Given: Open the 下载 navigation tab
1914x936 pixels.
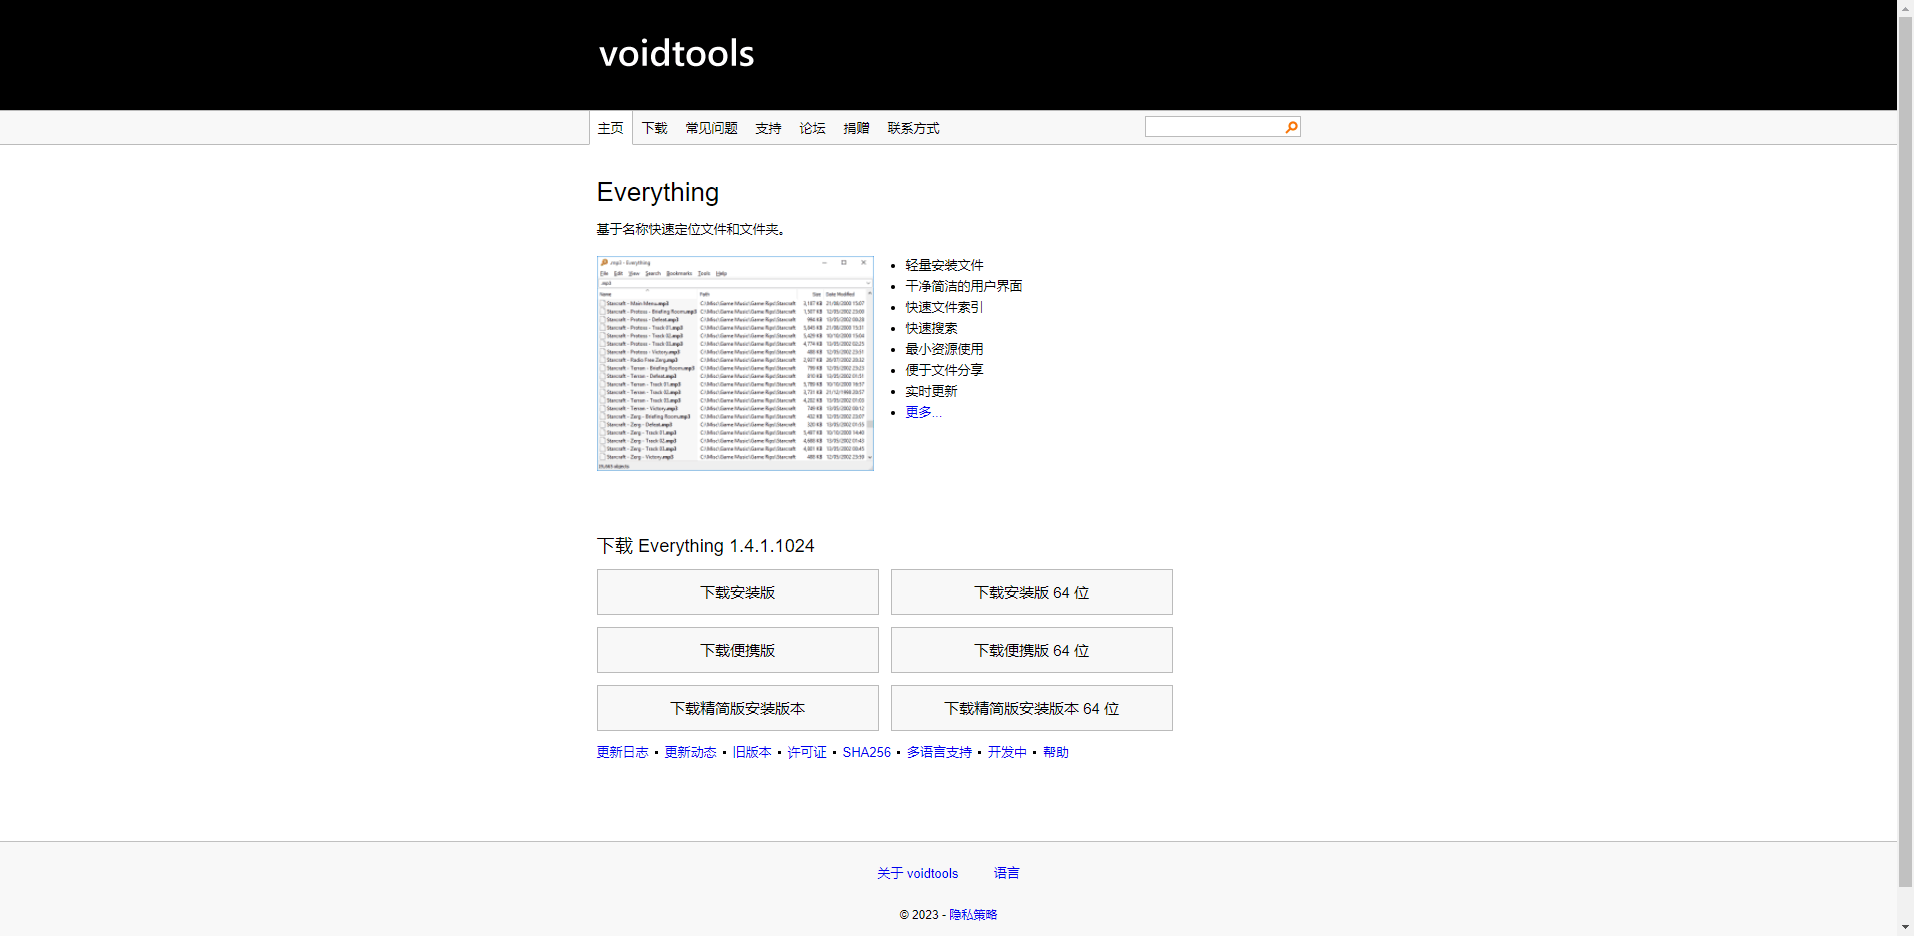Looking at the screenshot, I should [654, 127].
